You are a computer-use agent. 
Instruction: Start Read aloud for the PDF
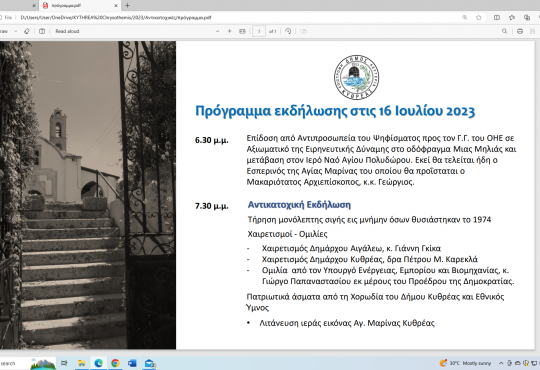[67, 31]
